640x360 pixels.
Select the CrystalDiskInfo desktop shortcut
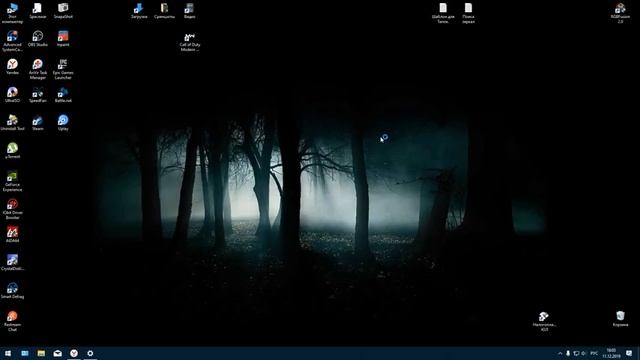click(x=12, y=262)
